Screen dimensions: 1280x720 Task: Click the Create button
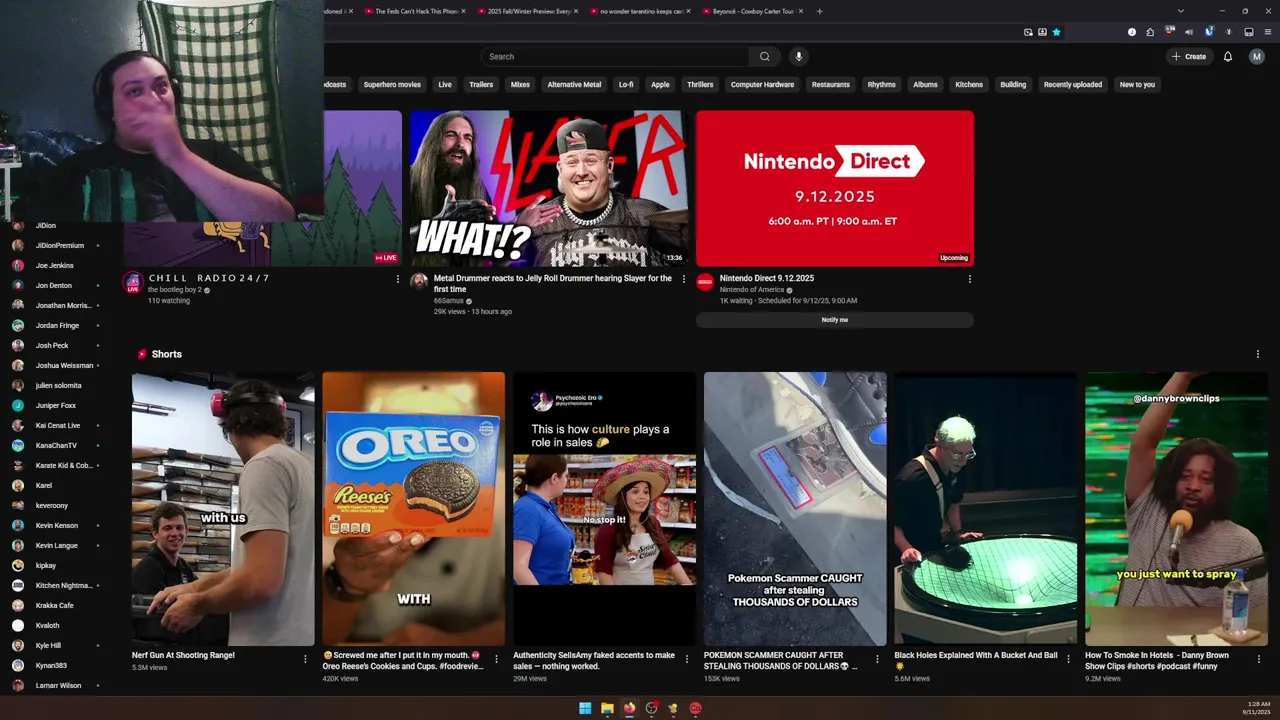(1189, 57)
